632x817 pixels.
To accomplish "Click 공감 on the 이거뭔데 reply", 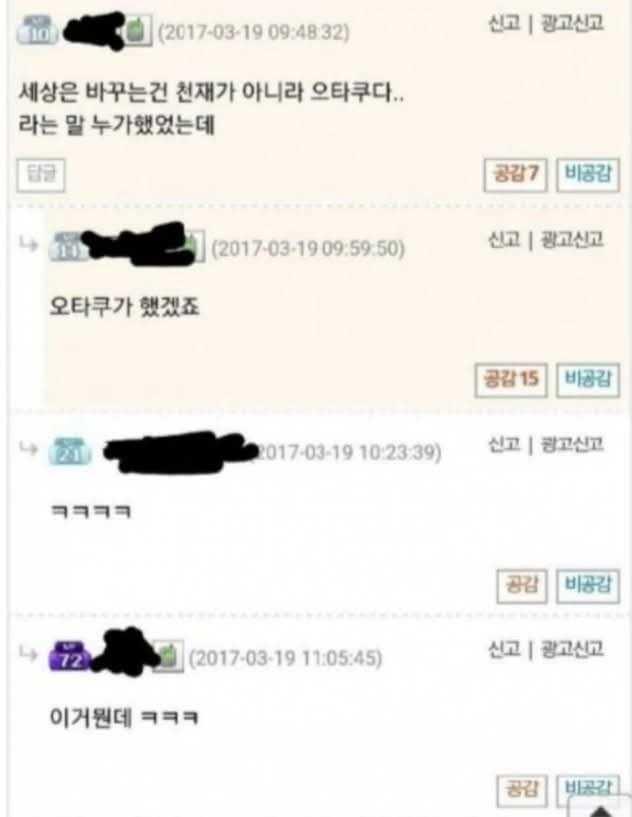I will tap(522, 790).
